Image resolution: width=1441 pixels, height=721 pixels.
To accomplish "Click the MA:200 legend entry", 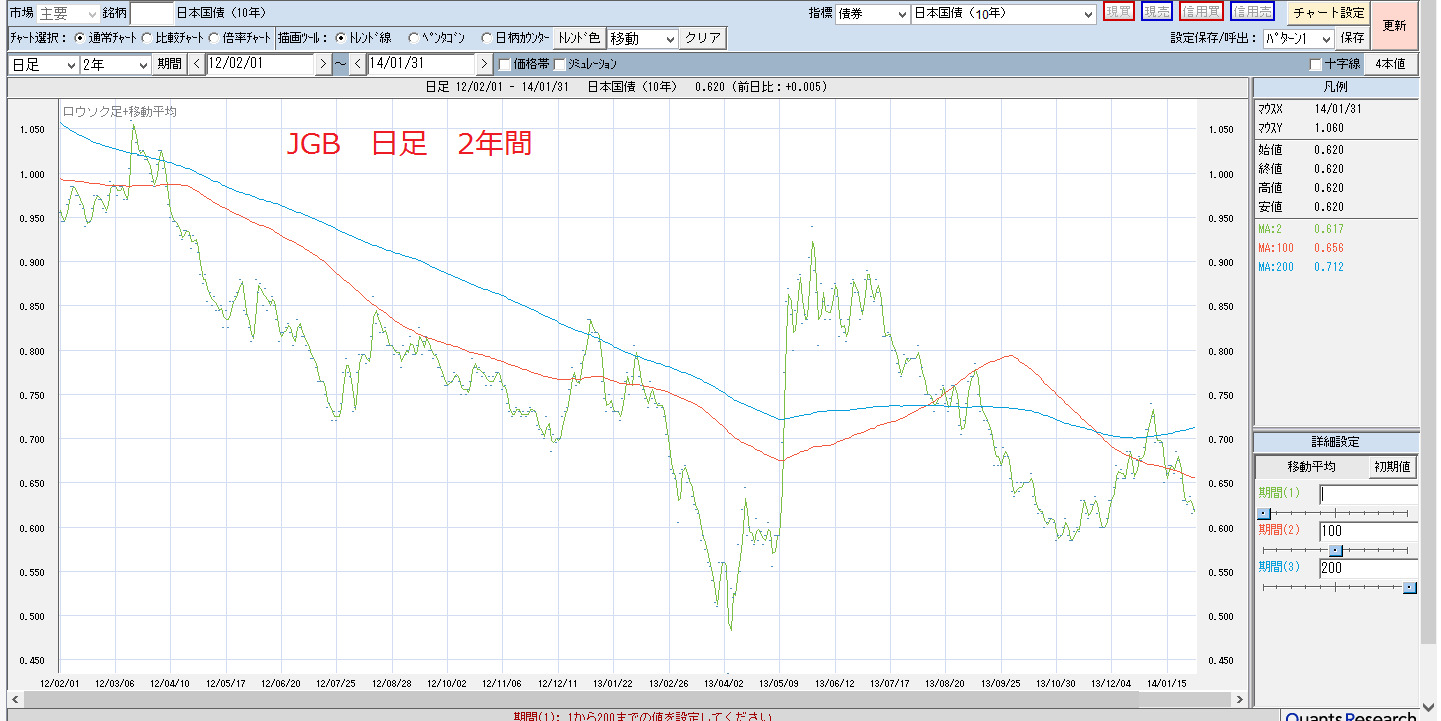I will click(x=1301, y=267).
